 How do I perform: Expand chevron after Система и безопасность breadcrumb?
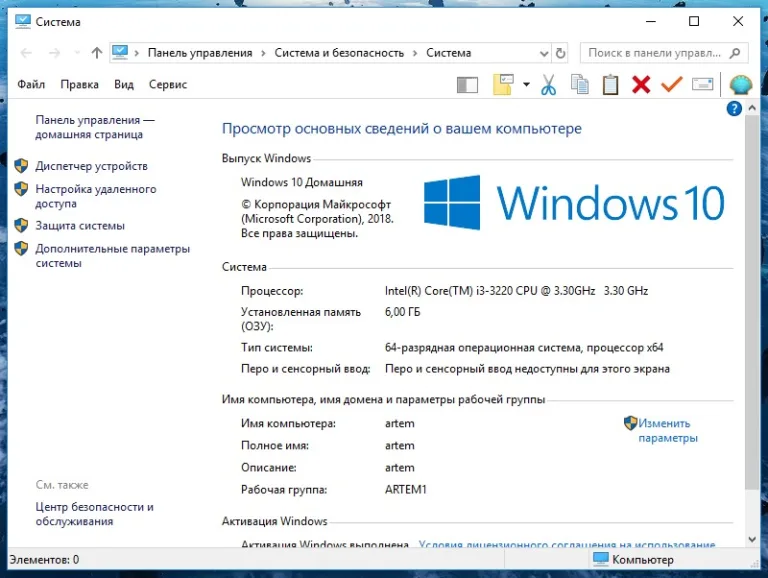[x=415, y=53]
